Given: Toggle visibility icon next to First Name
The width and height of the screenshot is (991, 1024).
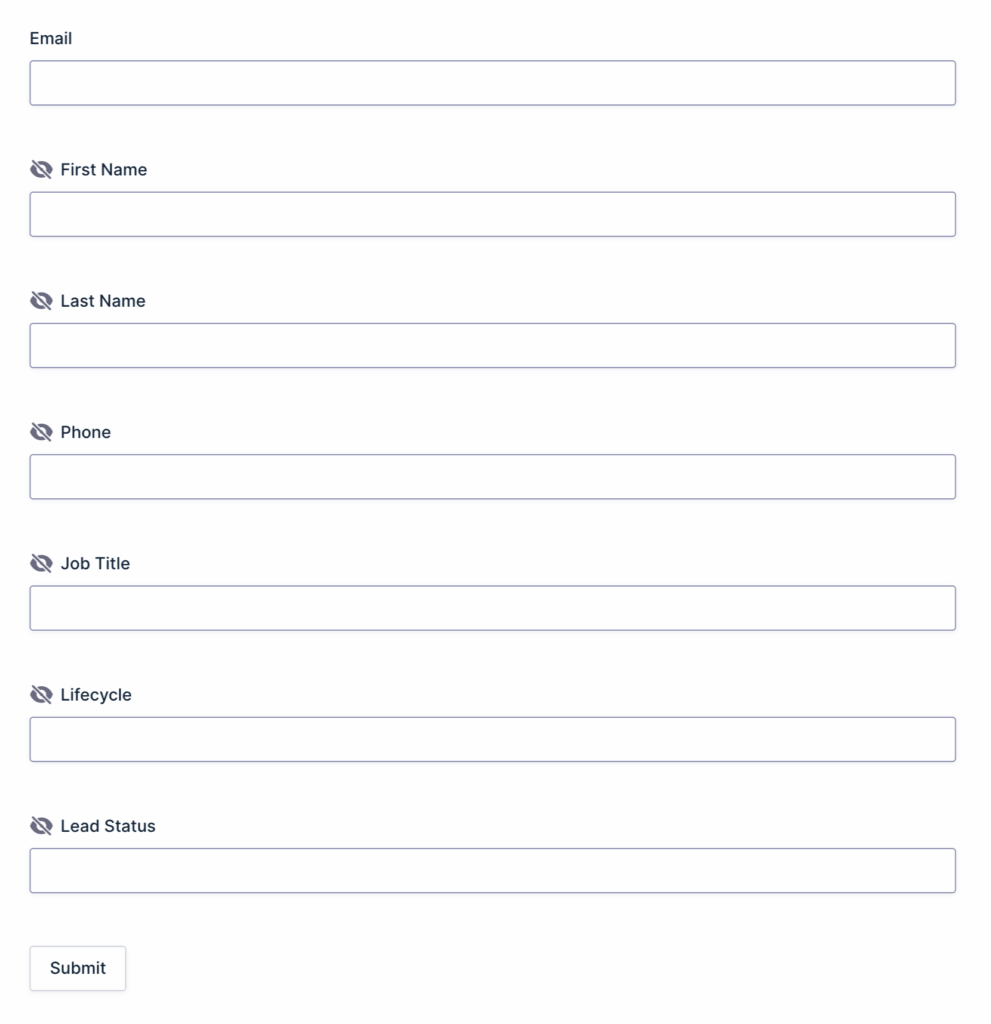Looking at the screenshot, I should (41, 169).
